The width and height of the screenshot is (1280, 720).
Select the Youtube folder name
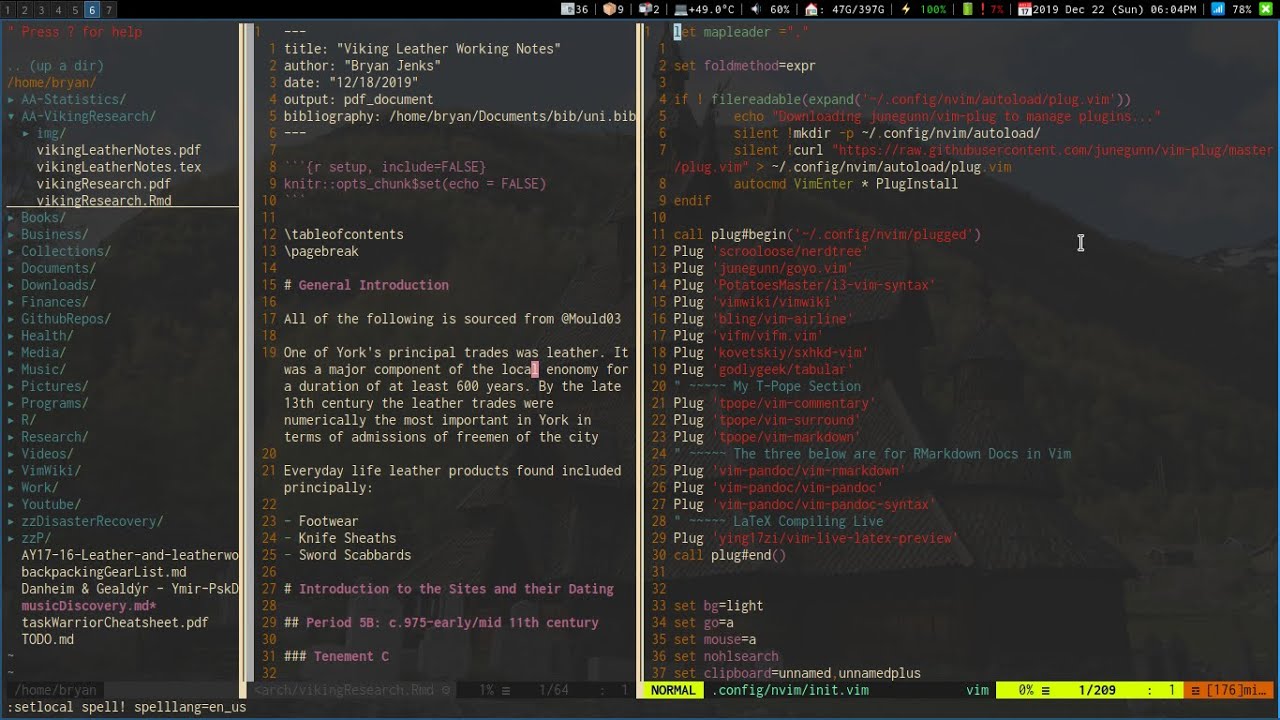coord(51,506)
